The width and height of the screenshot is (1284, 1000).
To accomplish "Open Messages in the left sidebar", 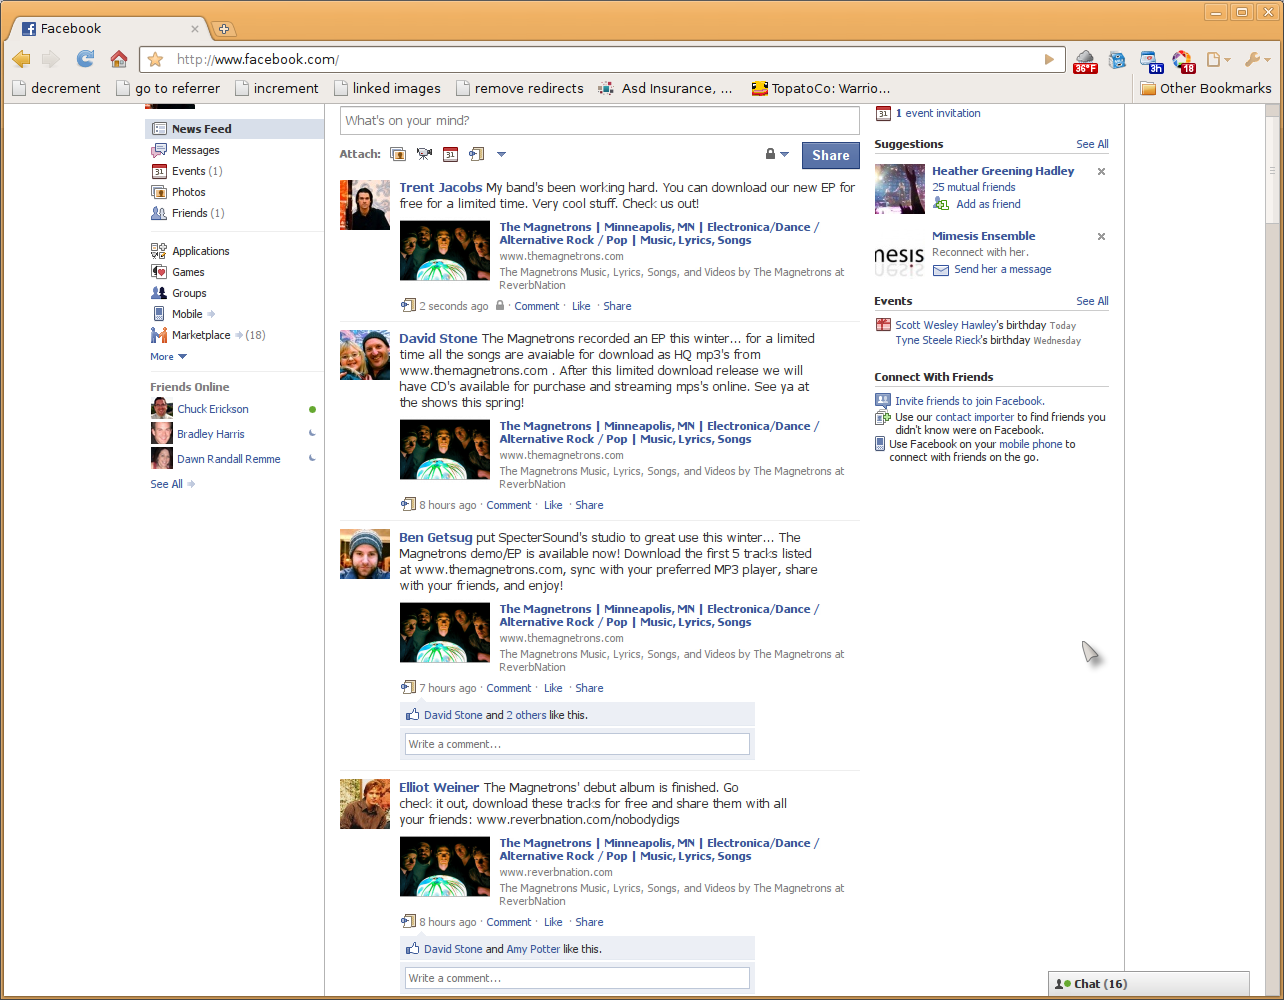I will (195, 150).
